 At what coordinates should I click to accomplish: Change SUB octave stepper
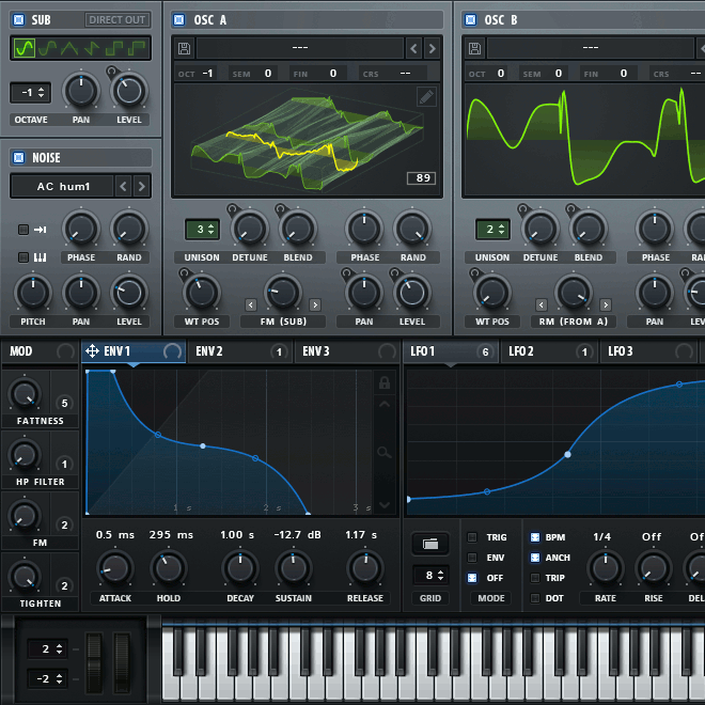[x=31, y=93]
